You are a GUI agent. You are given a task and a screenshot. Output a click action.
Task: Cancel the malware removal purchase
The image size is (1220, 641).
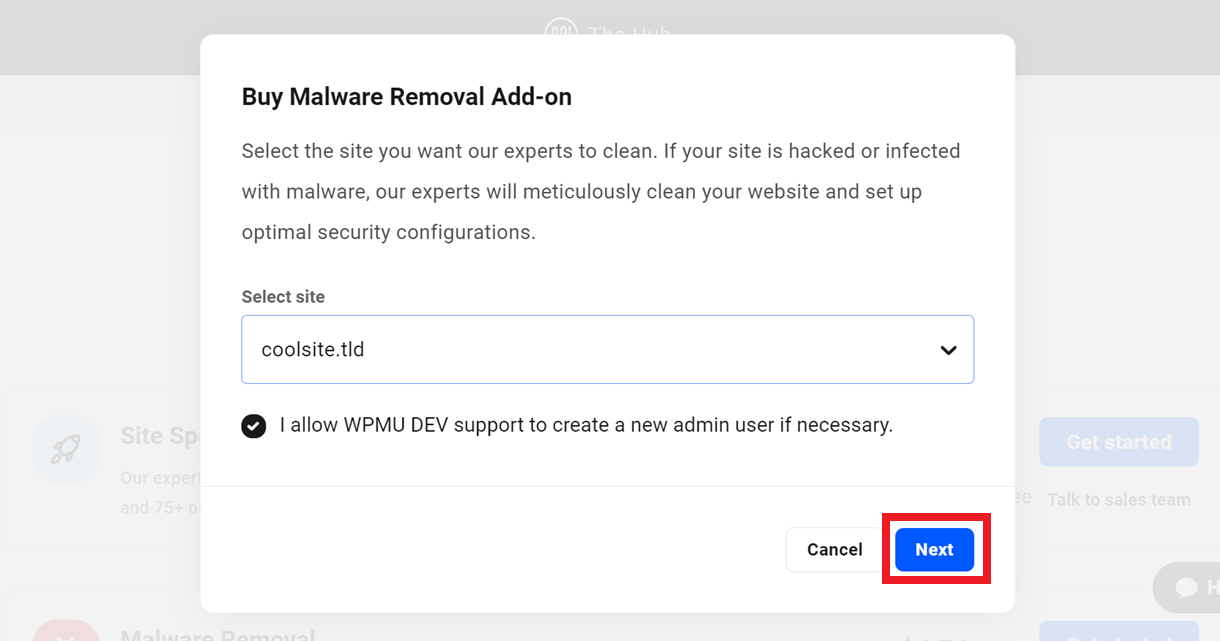click(x=834, y=550)
